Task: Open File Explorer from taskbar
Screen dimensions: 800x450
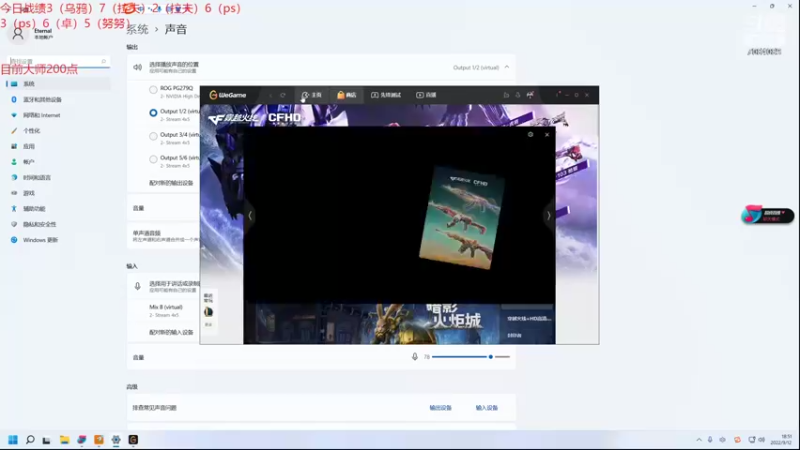Action: coord(64,440)
